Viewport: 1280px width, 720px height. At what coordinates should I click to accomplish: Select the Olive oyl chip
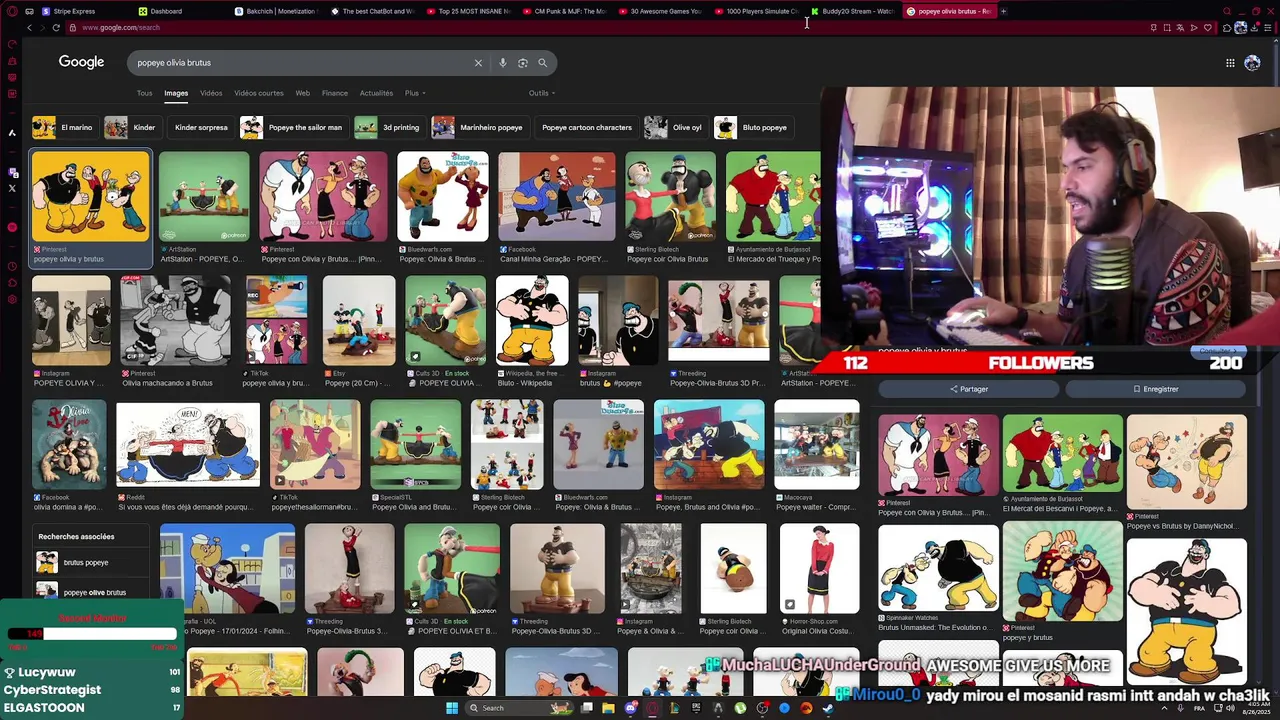click(674, 127)
